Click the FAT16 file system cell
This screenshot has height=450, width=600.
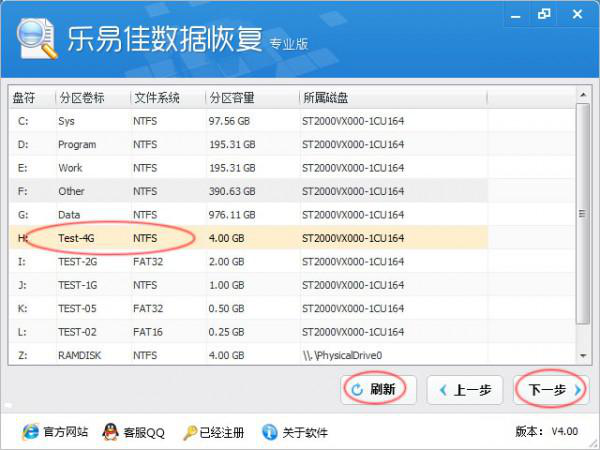pyautogui.click(x=148, y=332)
